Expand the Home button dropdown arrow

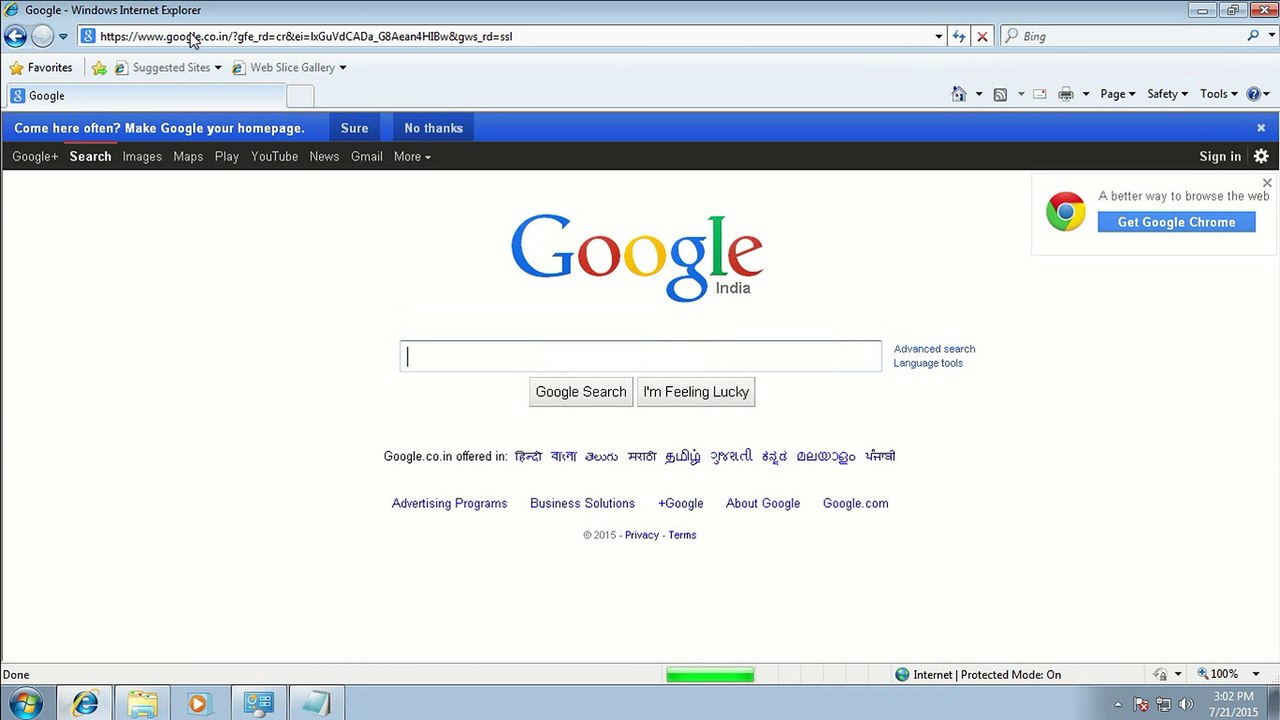pos(978,94)
